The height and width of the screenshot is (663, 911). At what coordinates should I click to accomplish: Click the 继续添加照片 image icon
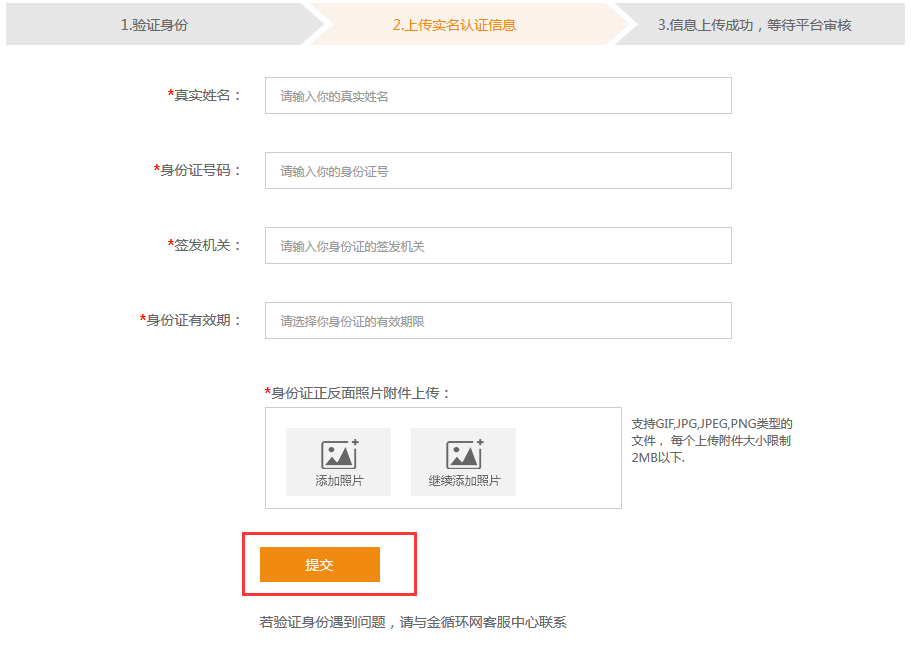(465, 454)
